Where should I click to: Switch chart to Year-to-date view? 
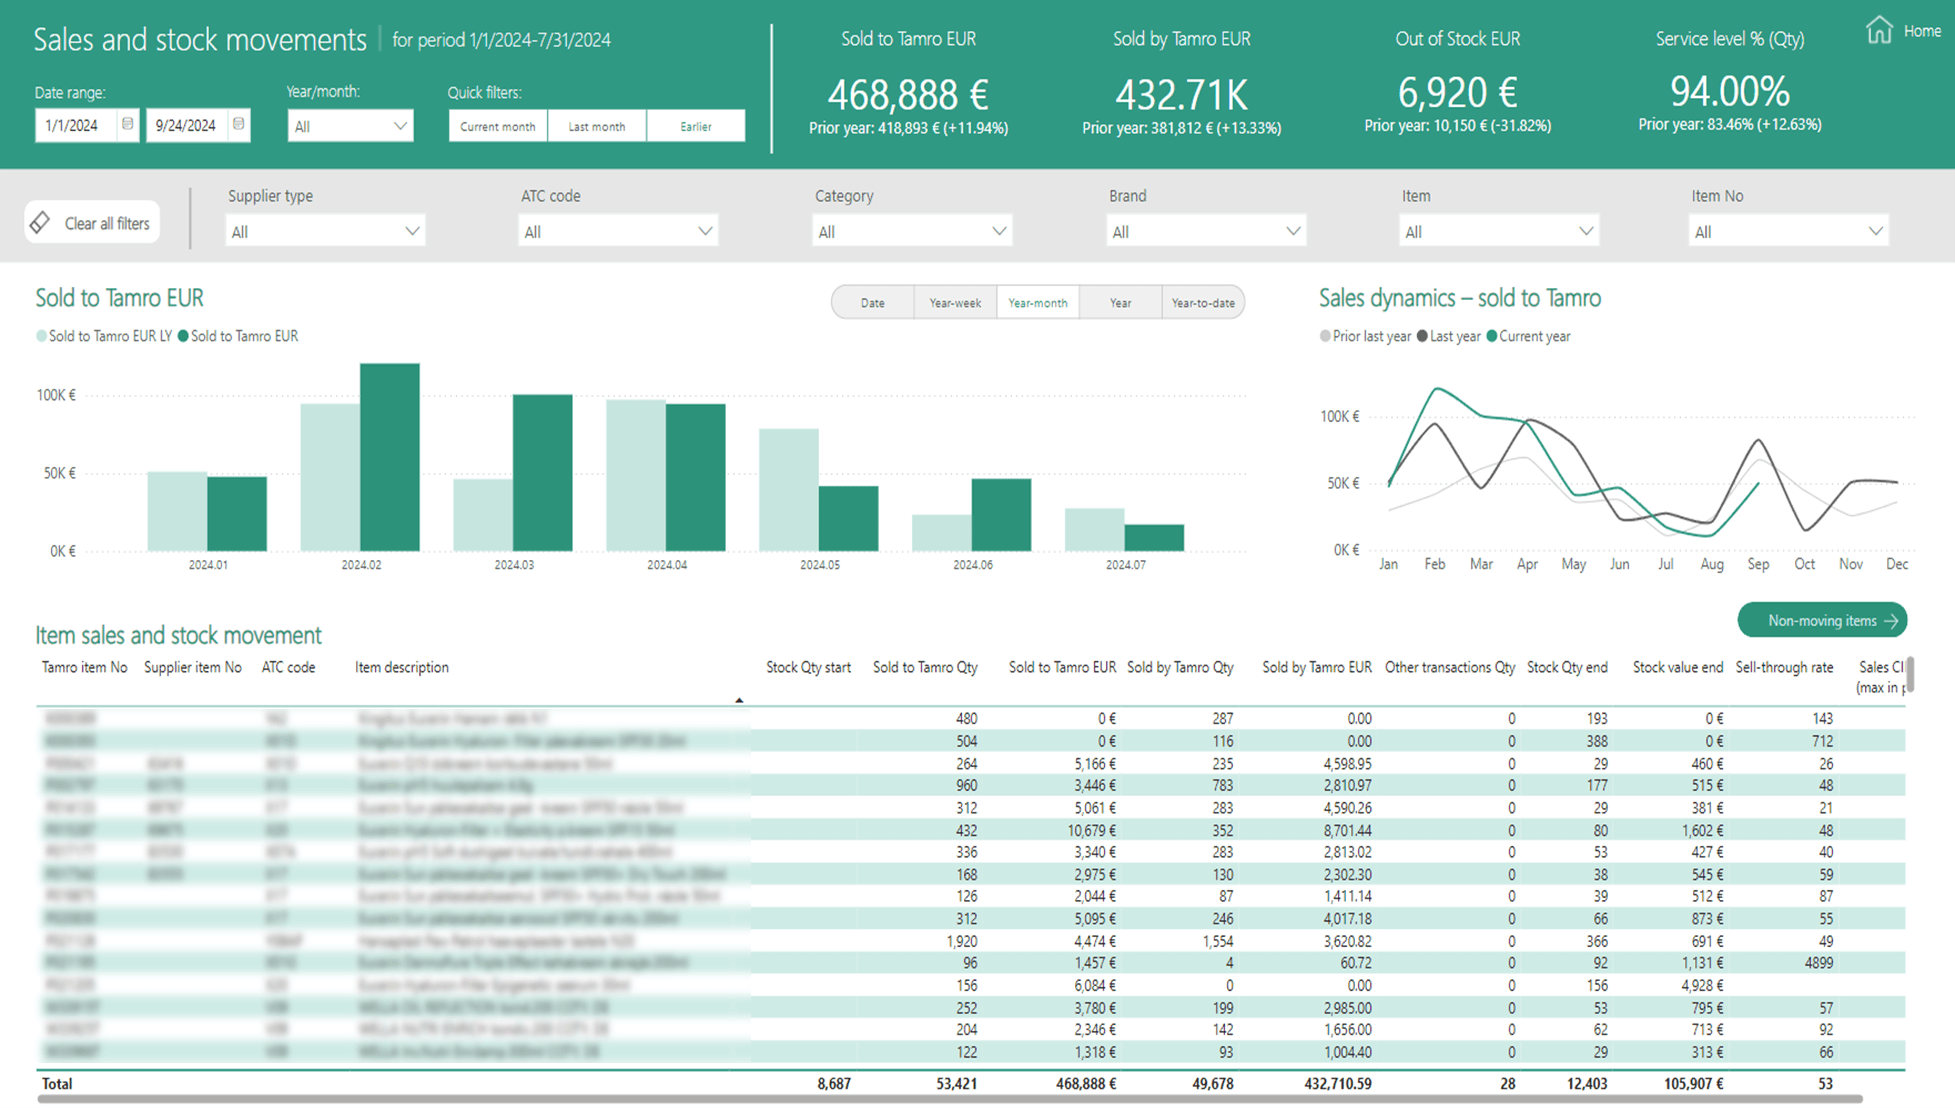[1202, 303]
